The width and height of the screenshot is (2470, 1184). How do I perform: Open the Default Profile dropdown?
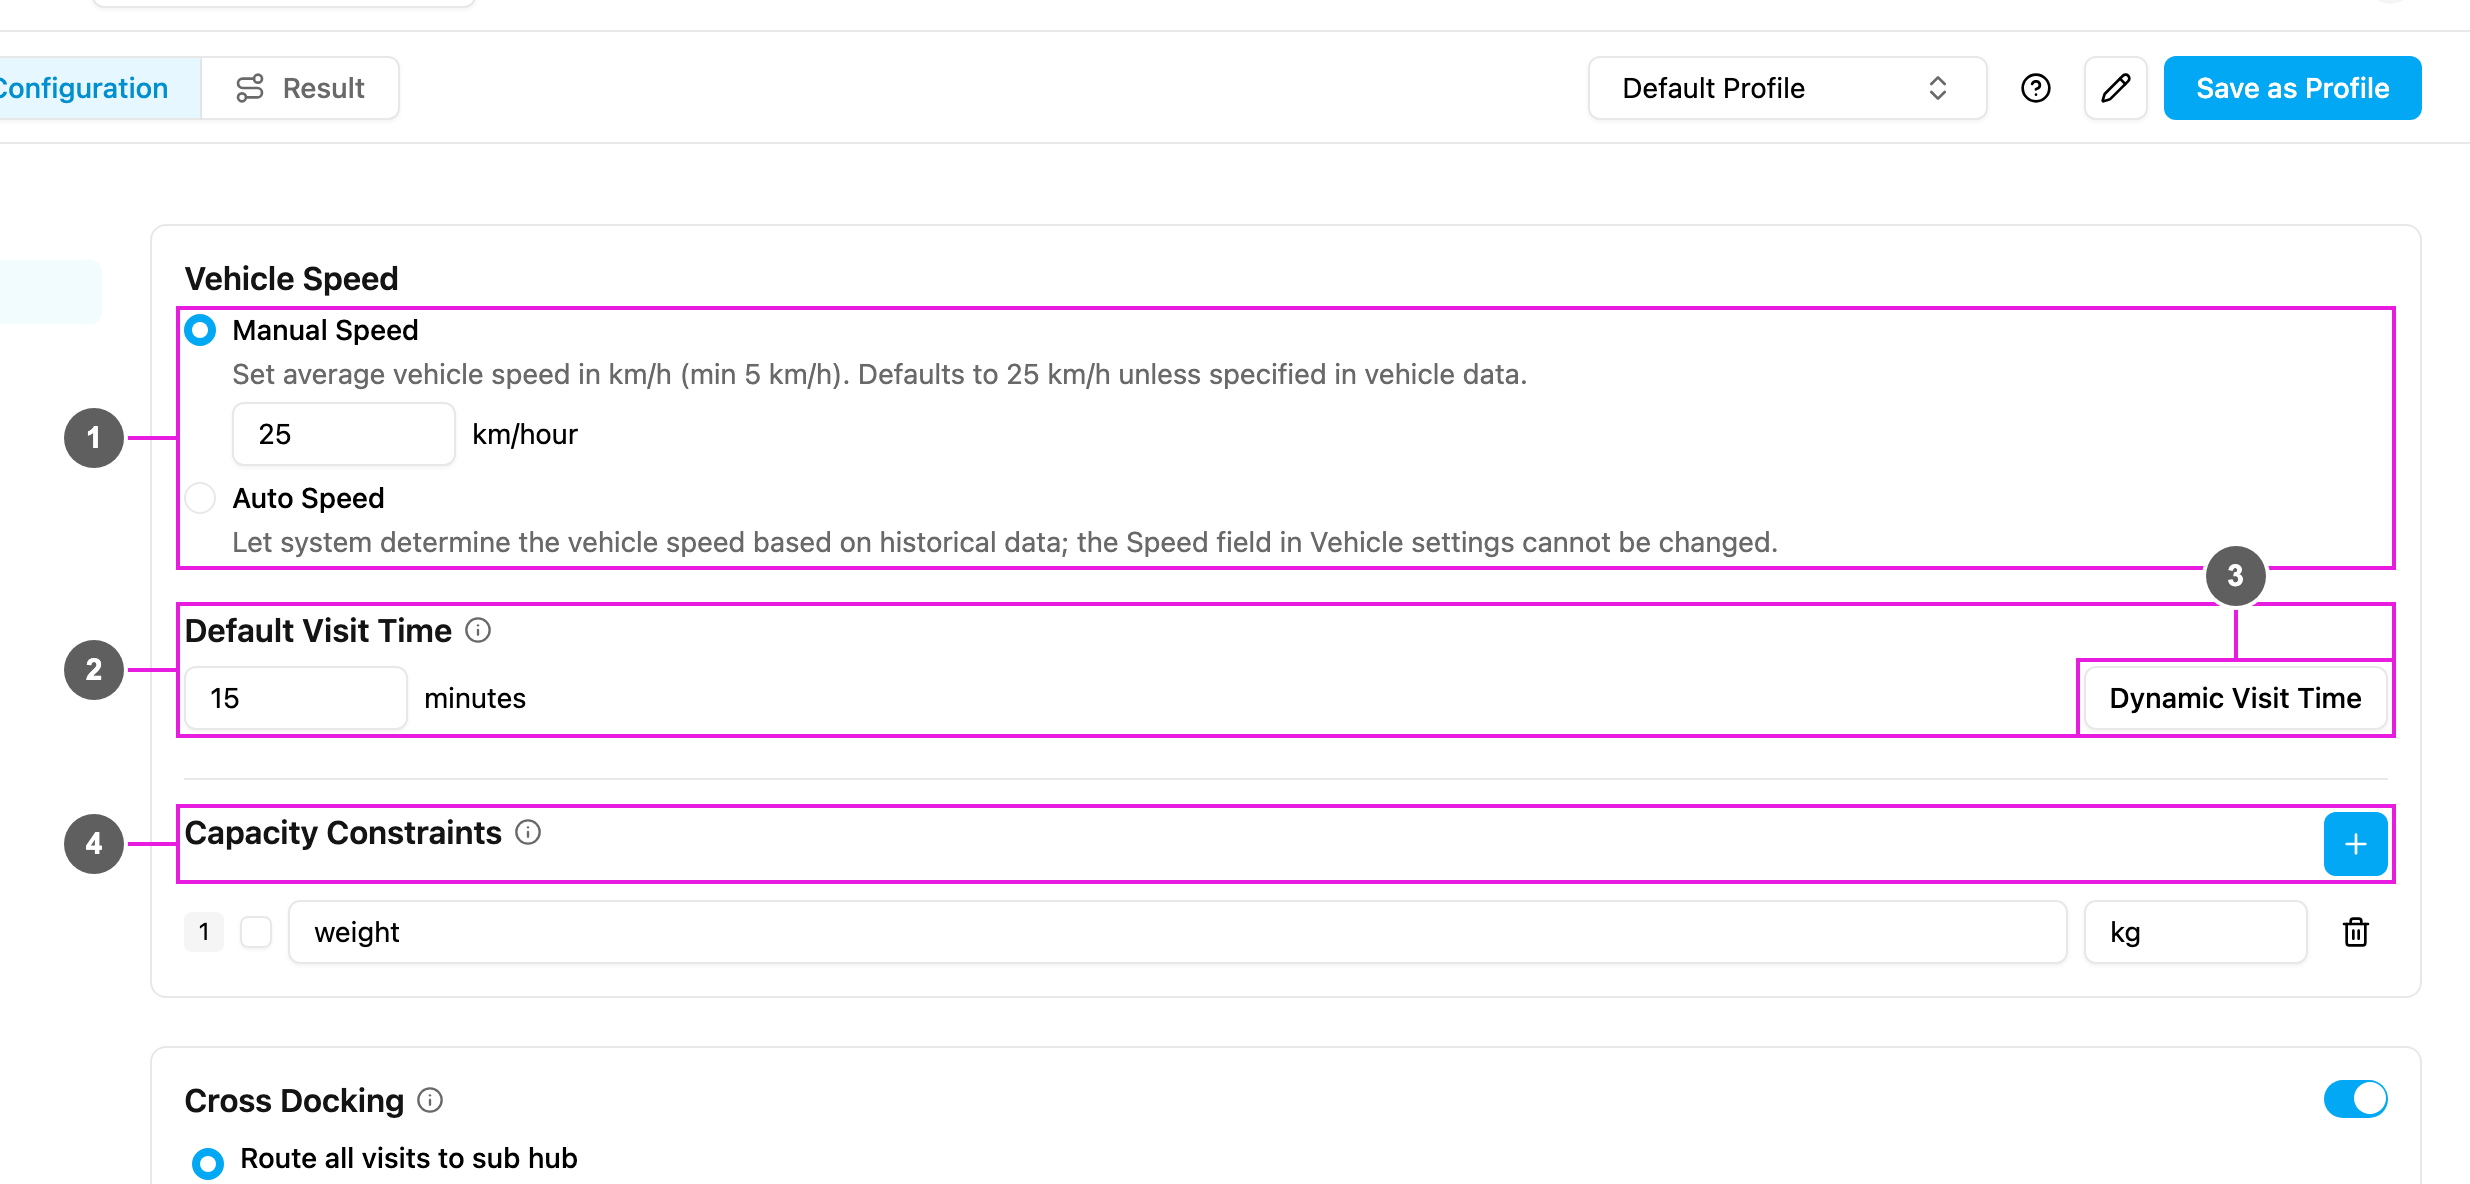pos(1787,88)
